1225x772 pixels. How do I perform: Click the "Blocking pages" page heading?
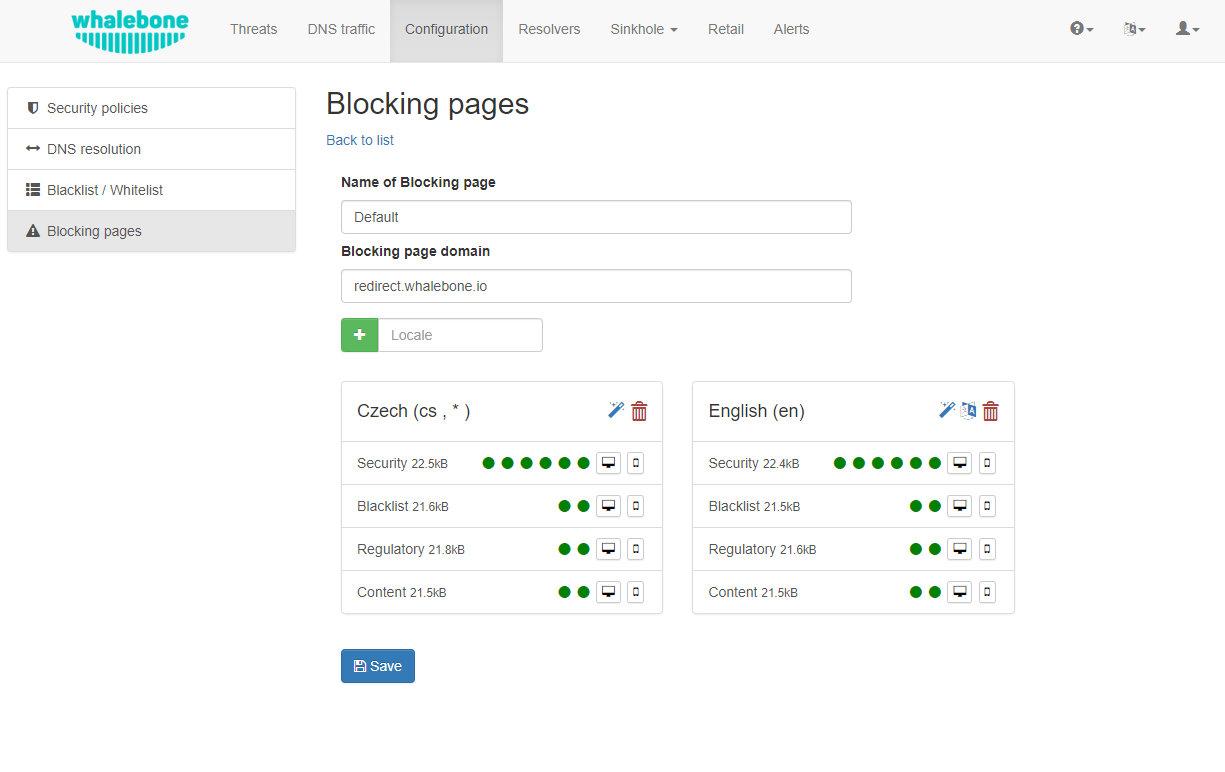(x=427, y=104)
